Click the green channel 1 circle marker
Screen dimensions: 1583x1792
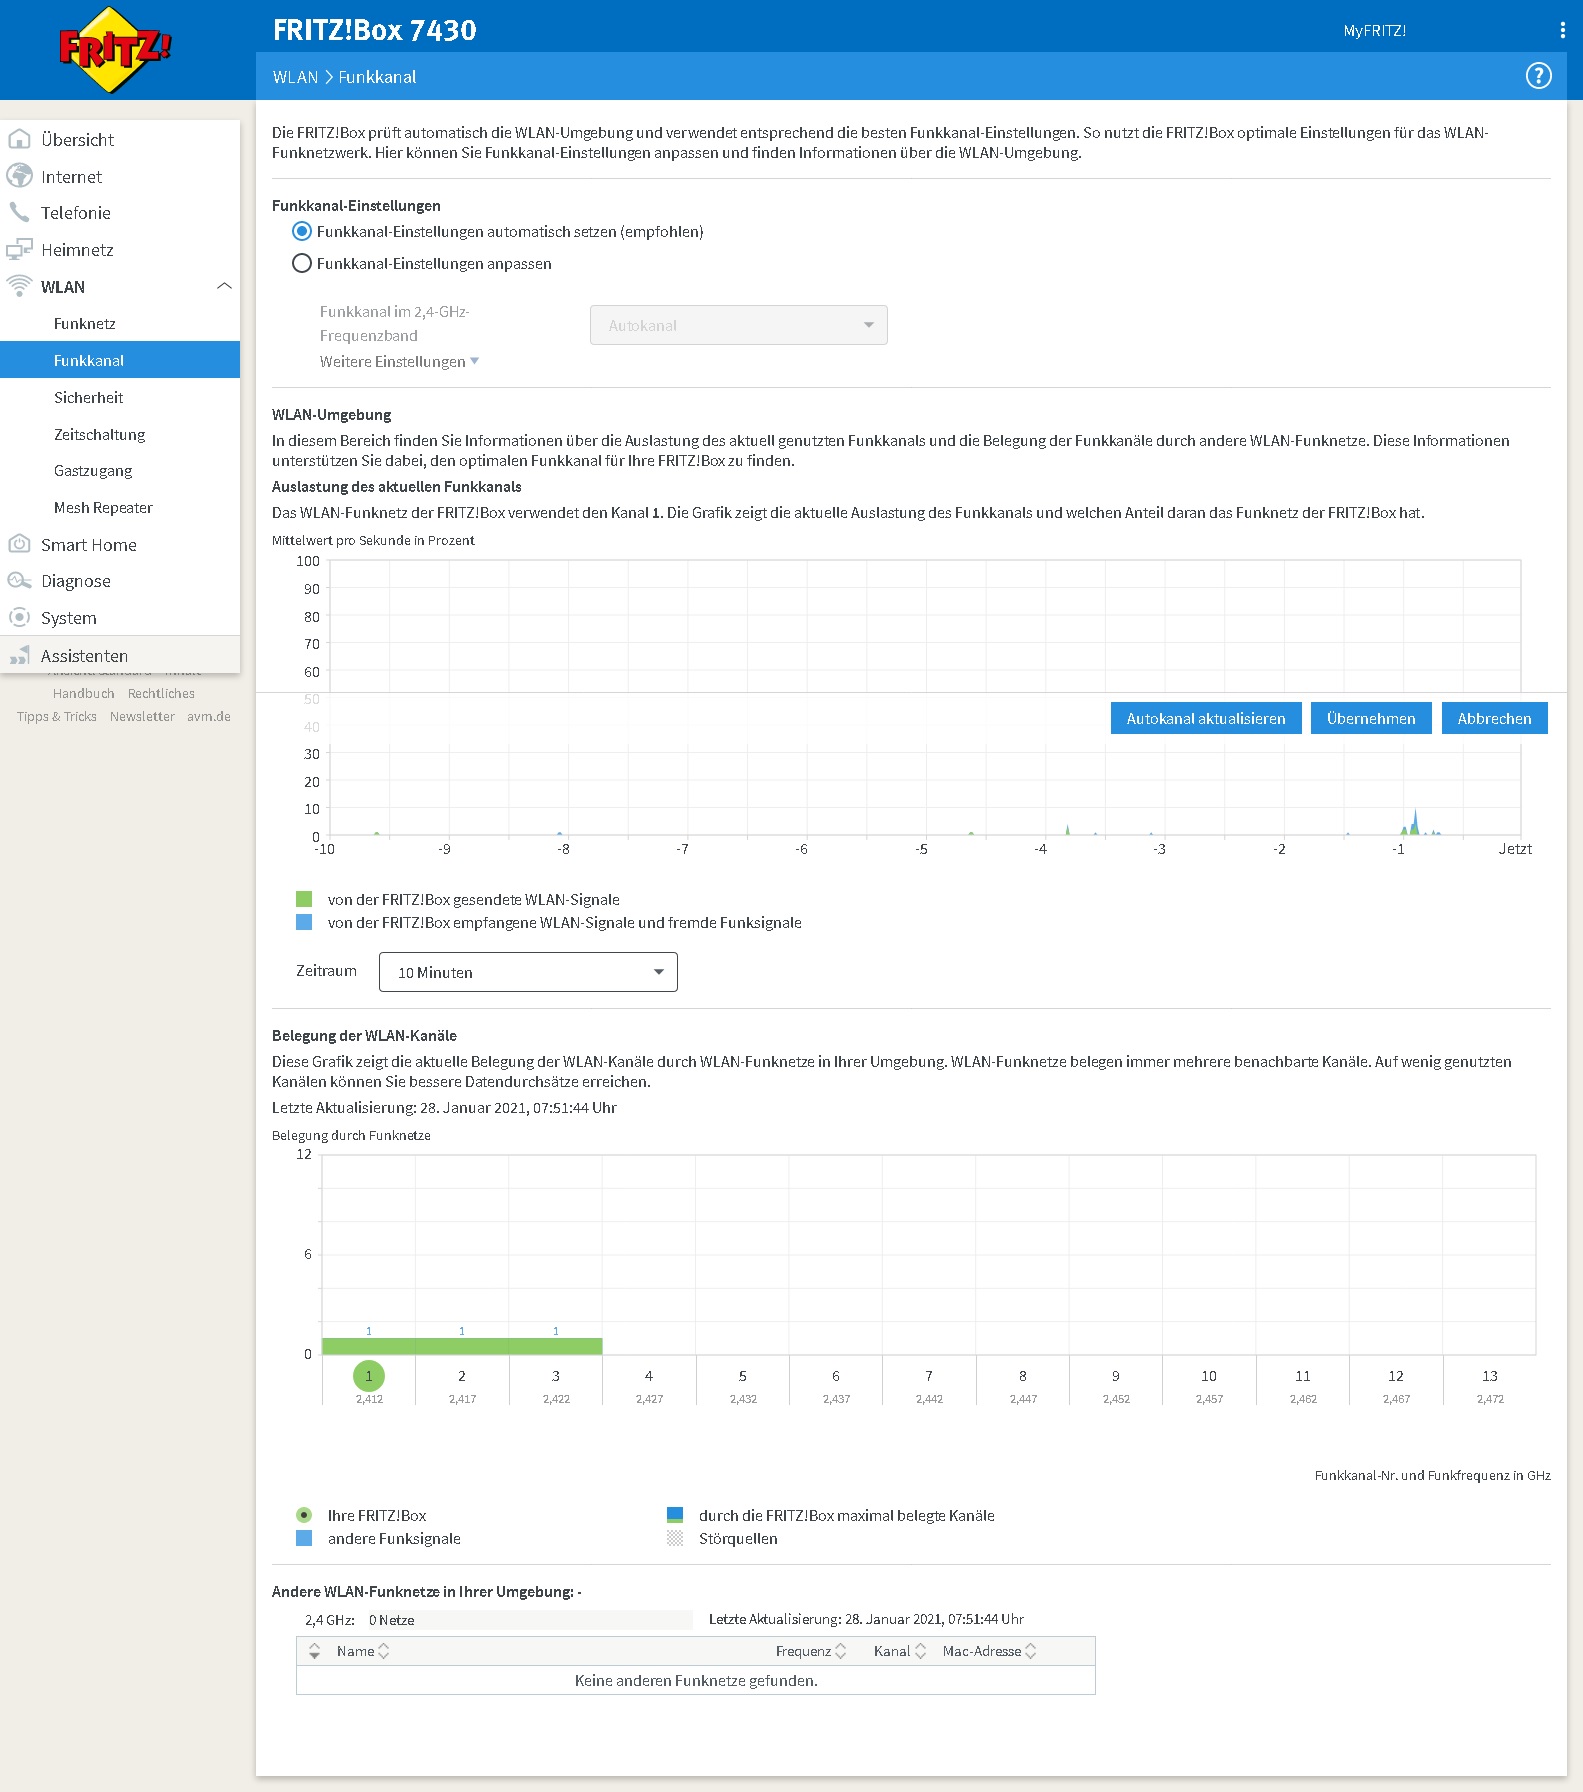click(369, 1376)
